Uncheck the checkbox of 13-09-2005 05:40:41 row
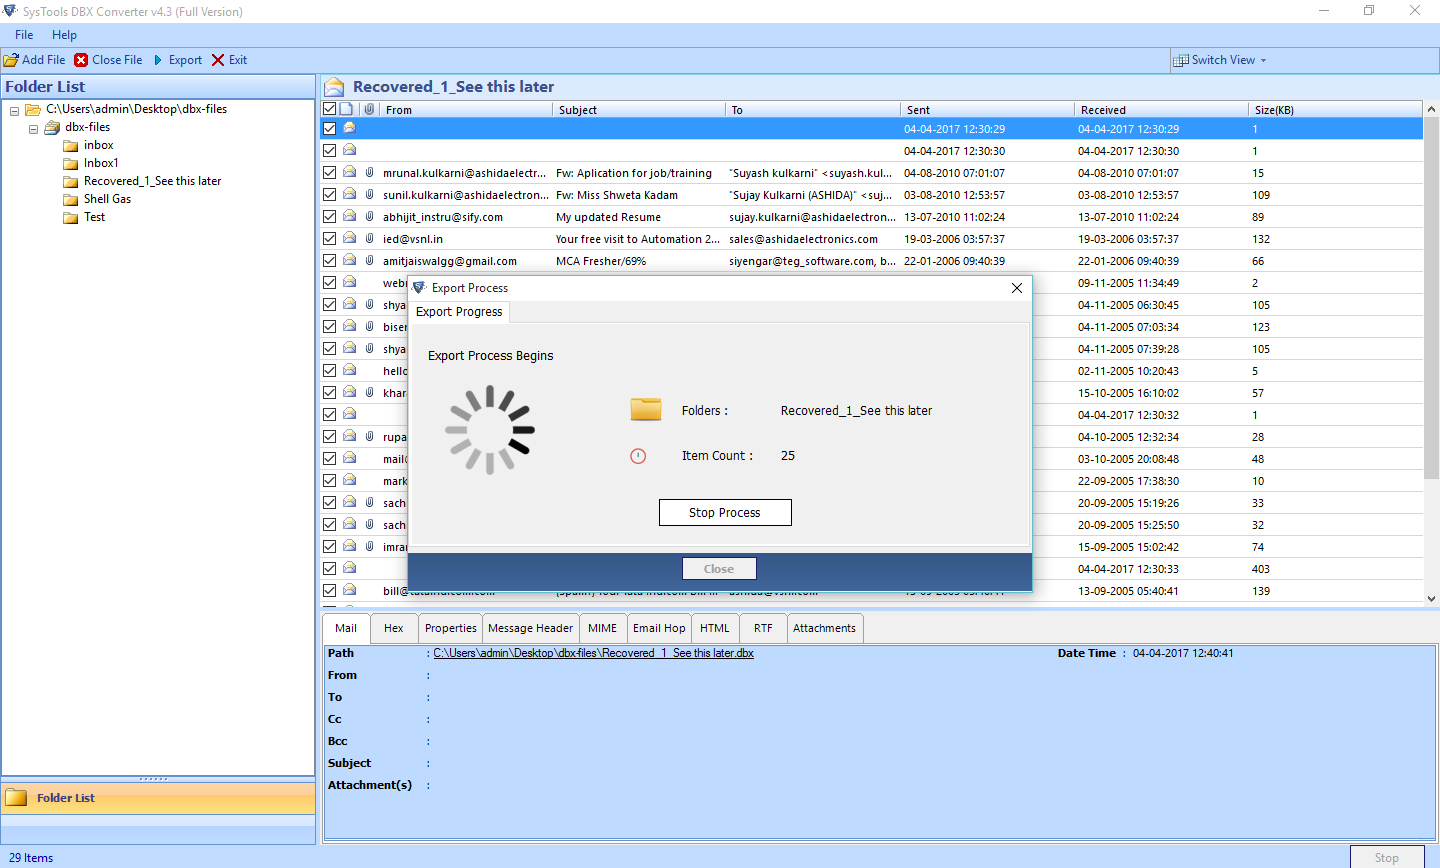Viewport: 1440px width, 868px height. (x=329, y=590)
